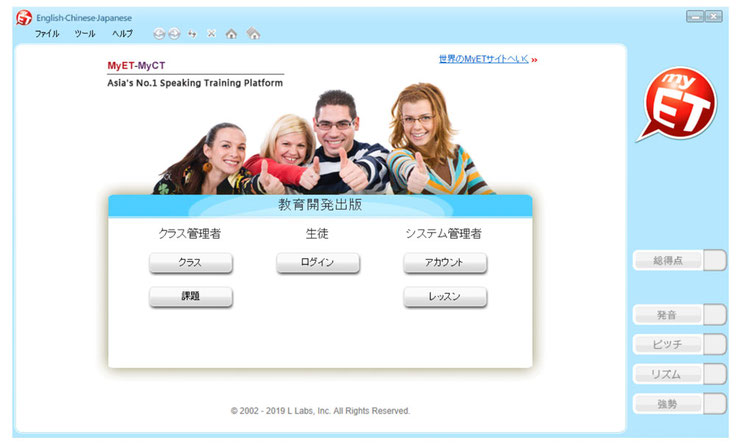Screen dimensions: 736x446
Task: Click the 教育開発出版 banner header
Action: pyautogui.click(x=320, y=206)
